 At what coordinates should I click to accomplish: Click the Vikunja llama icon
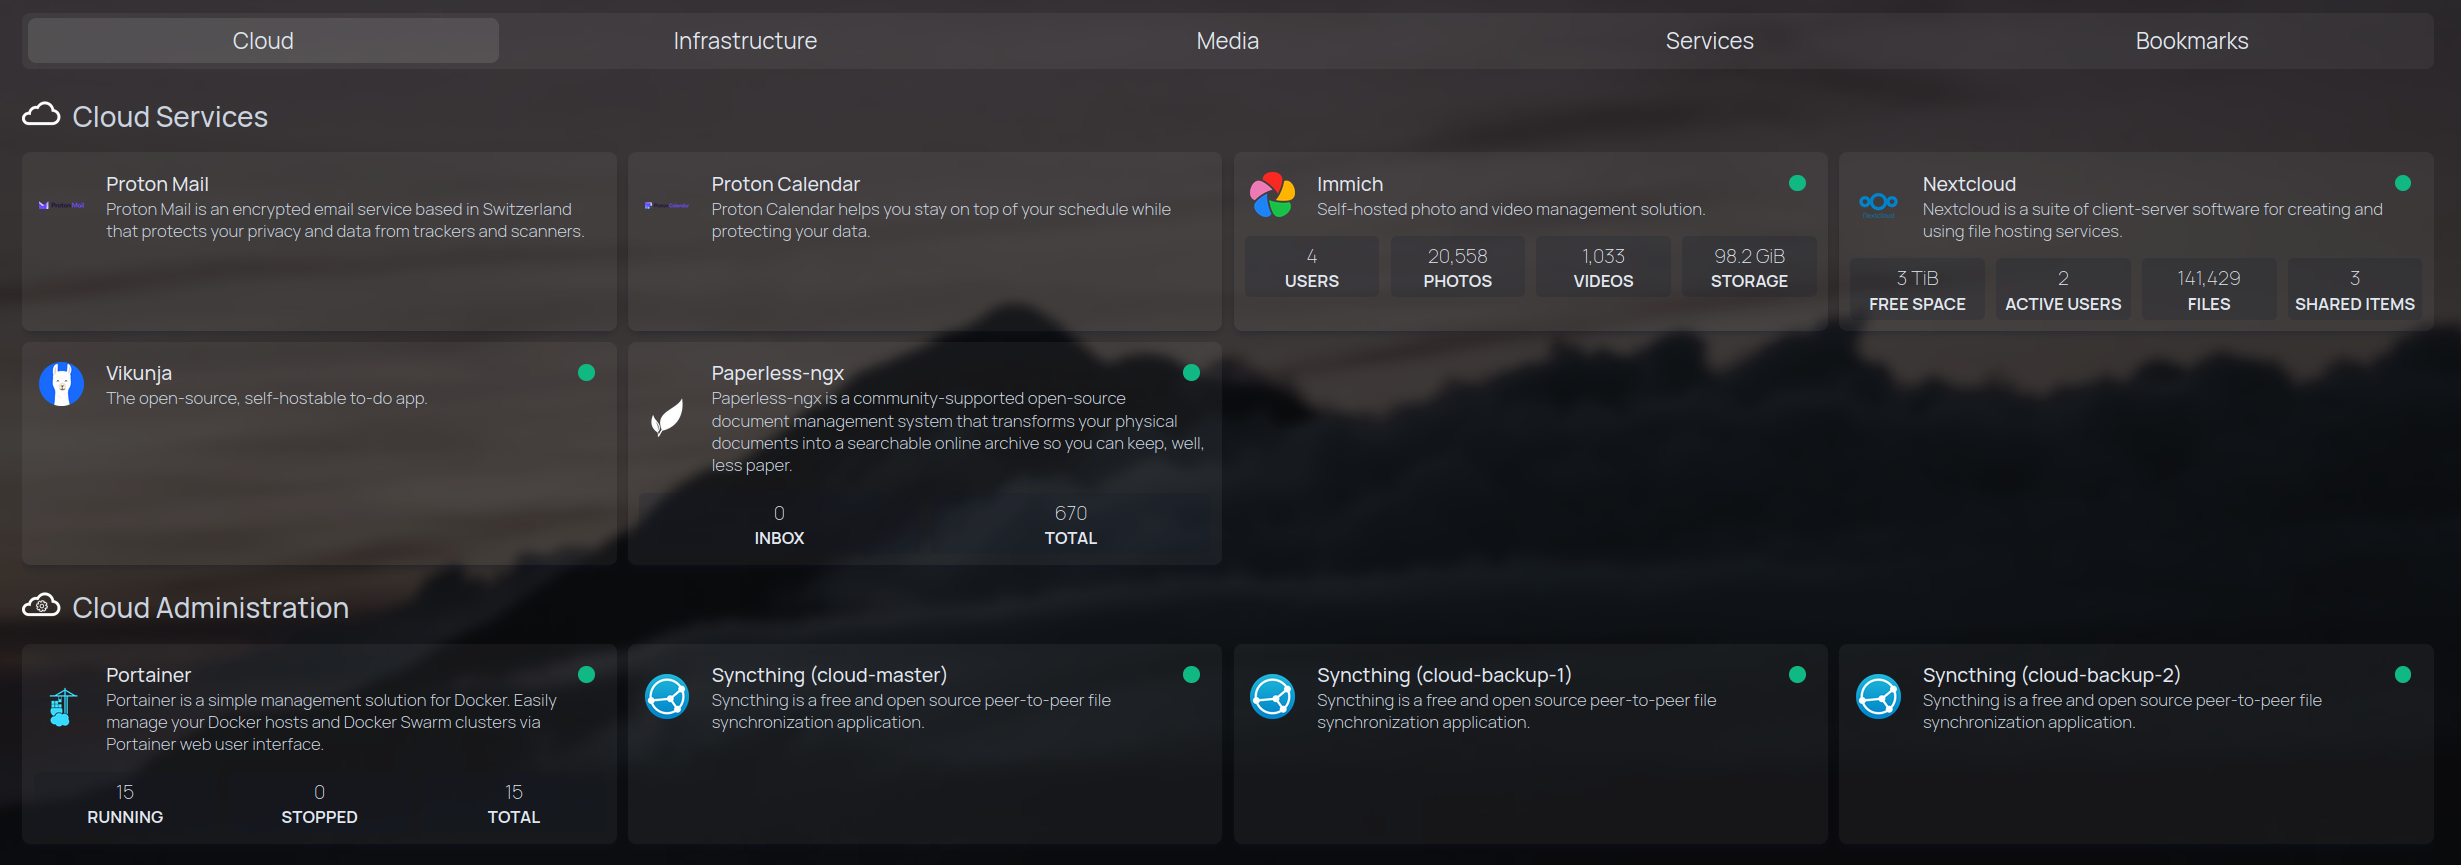[61, 384]
